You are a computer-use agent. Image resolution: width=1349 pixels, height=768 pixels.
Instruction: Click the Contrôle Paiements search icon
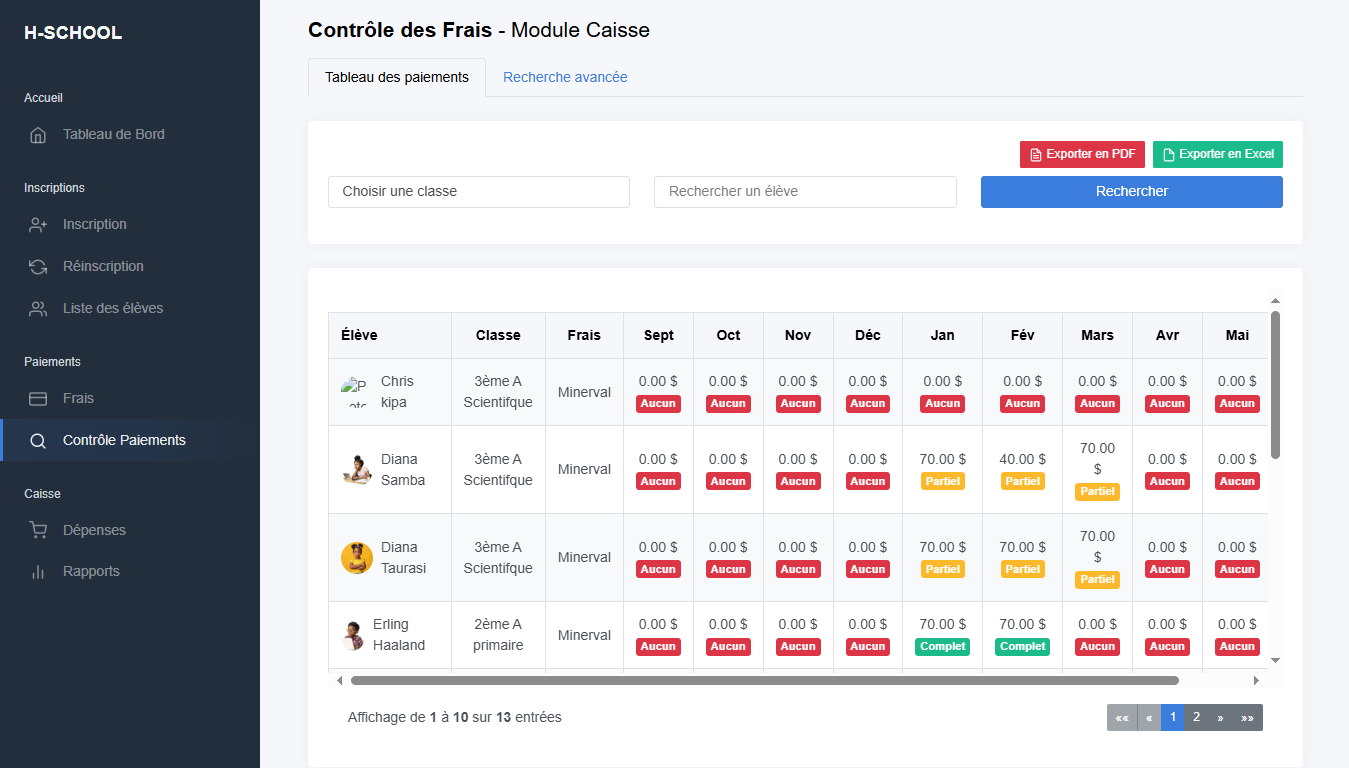tap(38, 441)
